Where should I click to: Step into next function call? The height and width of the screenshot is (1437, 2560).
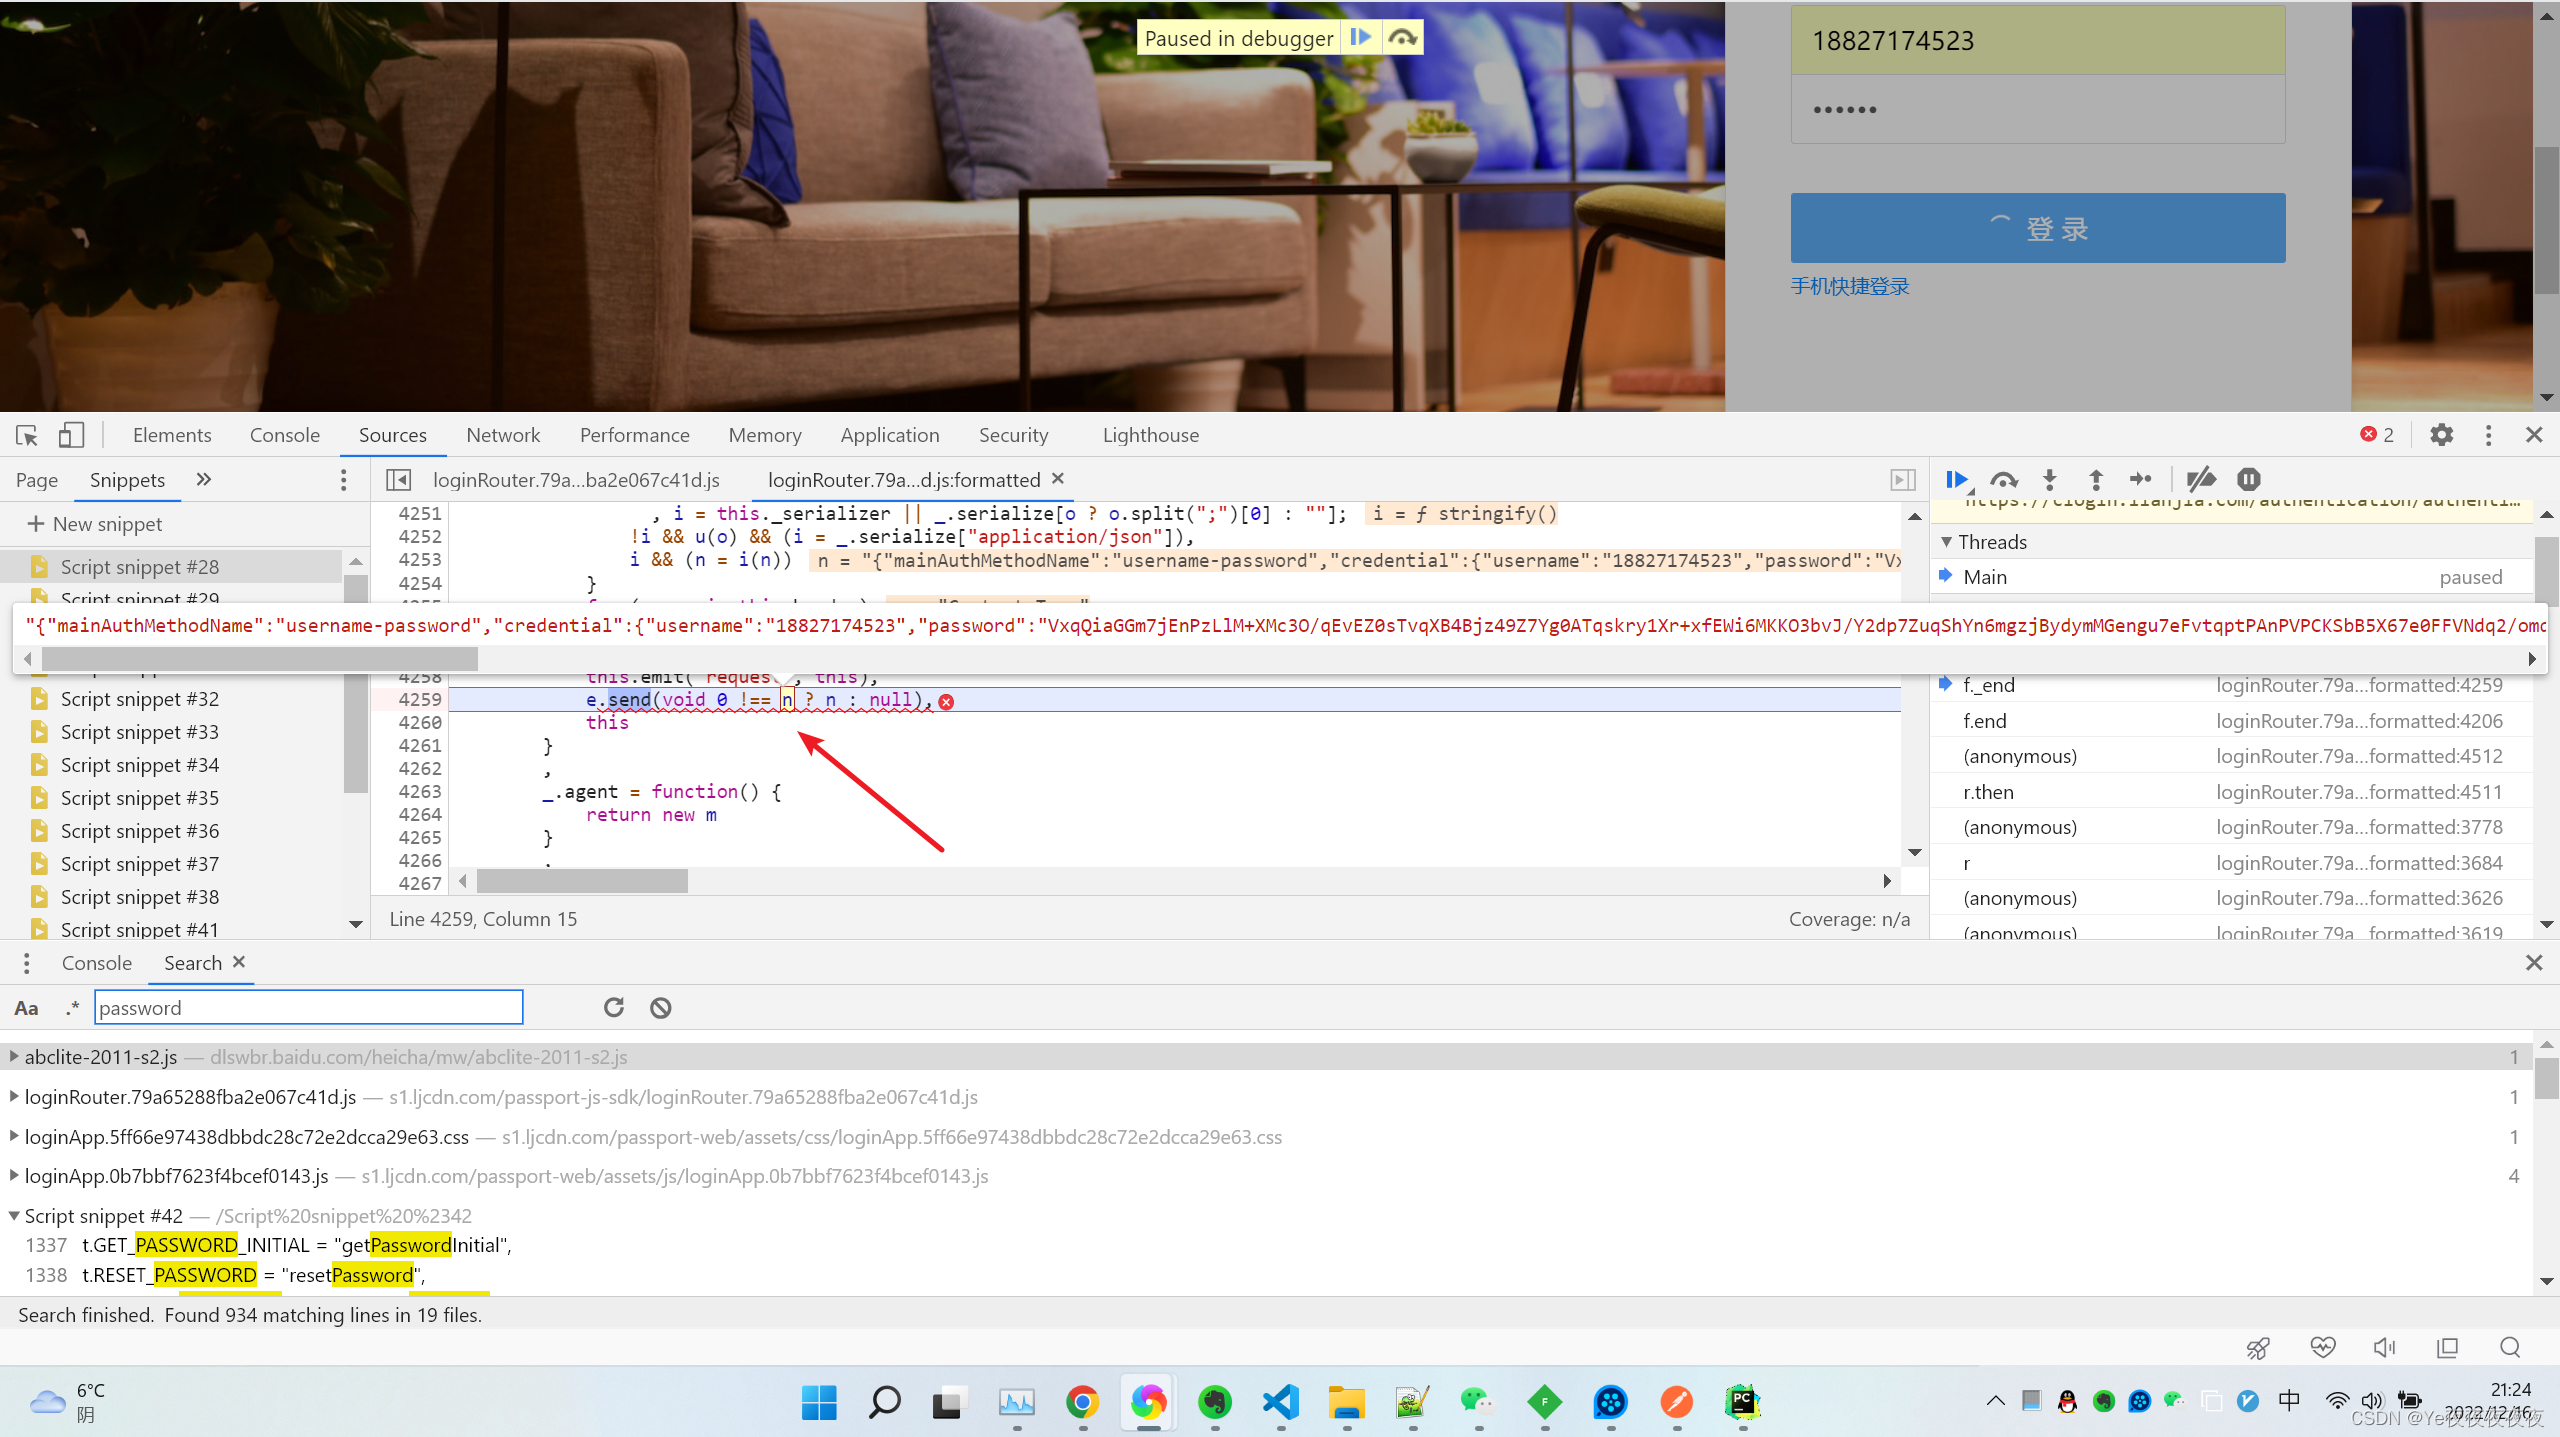tap(2049, 480)
